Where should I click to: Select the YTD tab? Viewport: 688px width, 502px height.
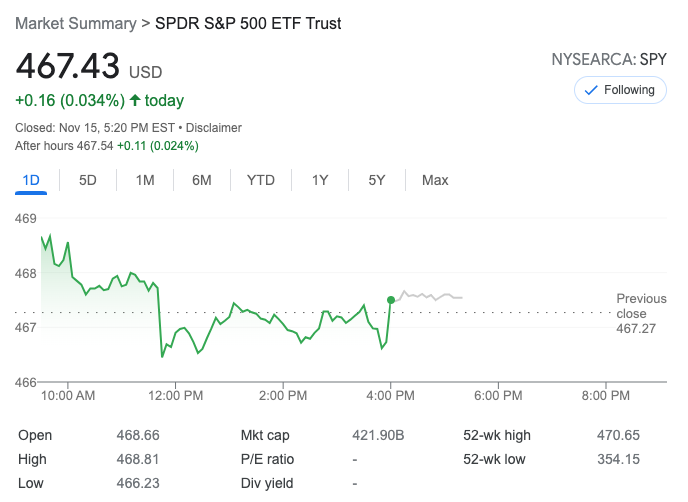(261, 180)
